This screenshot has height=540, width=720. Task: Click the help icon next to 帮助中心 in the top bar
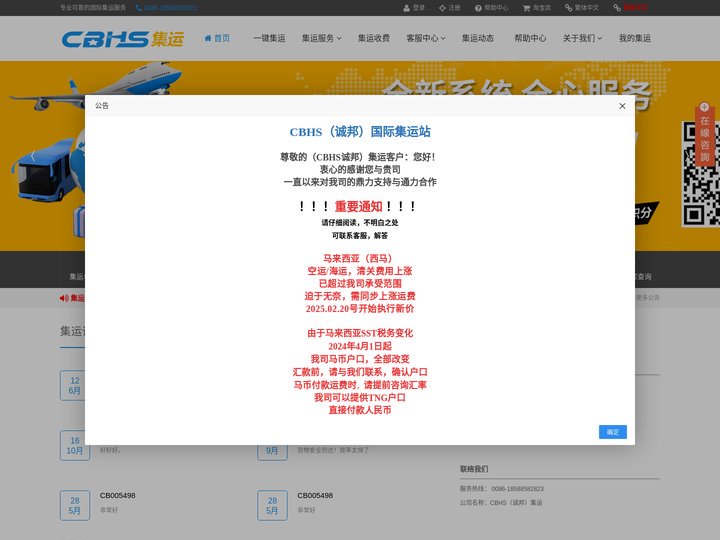[478, 8]
